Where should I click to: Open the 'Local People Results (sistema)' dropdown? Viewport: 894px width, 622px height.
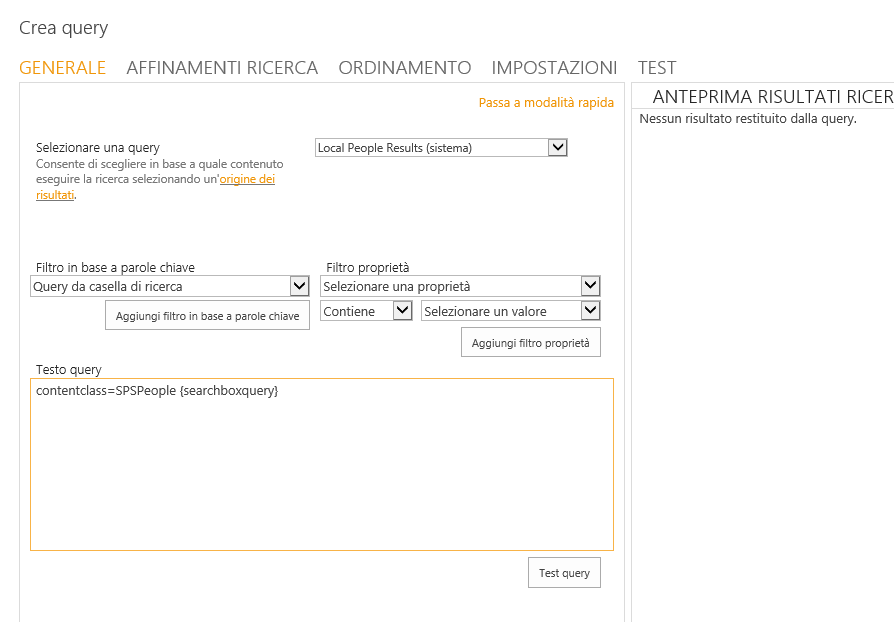click(441, 148)
